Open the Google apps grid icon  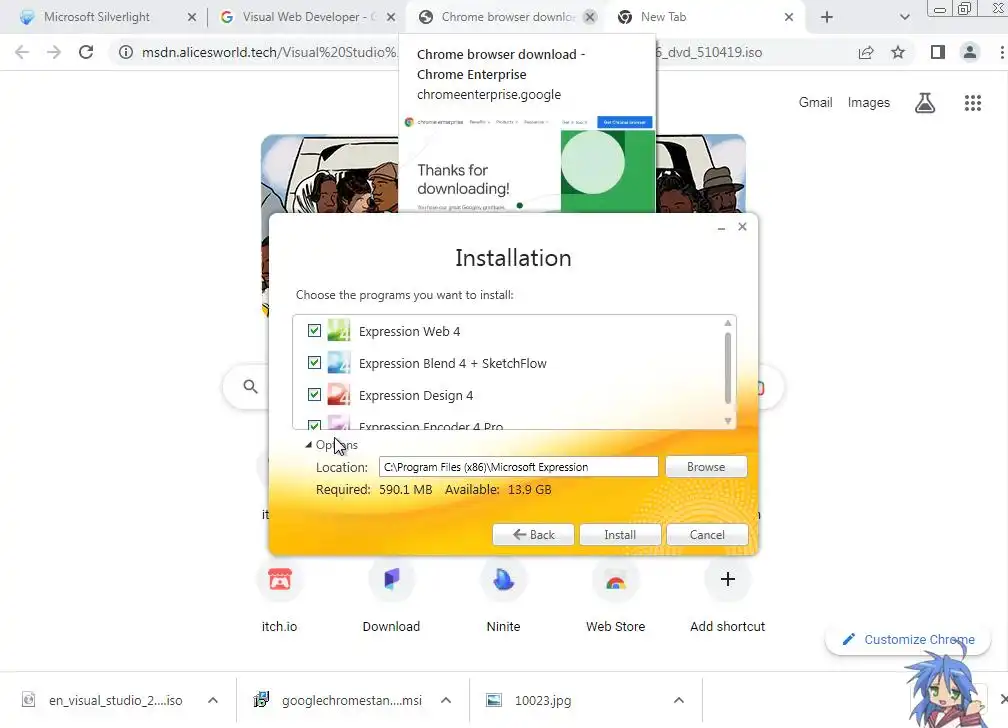click(973, 103)
